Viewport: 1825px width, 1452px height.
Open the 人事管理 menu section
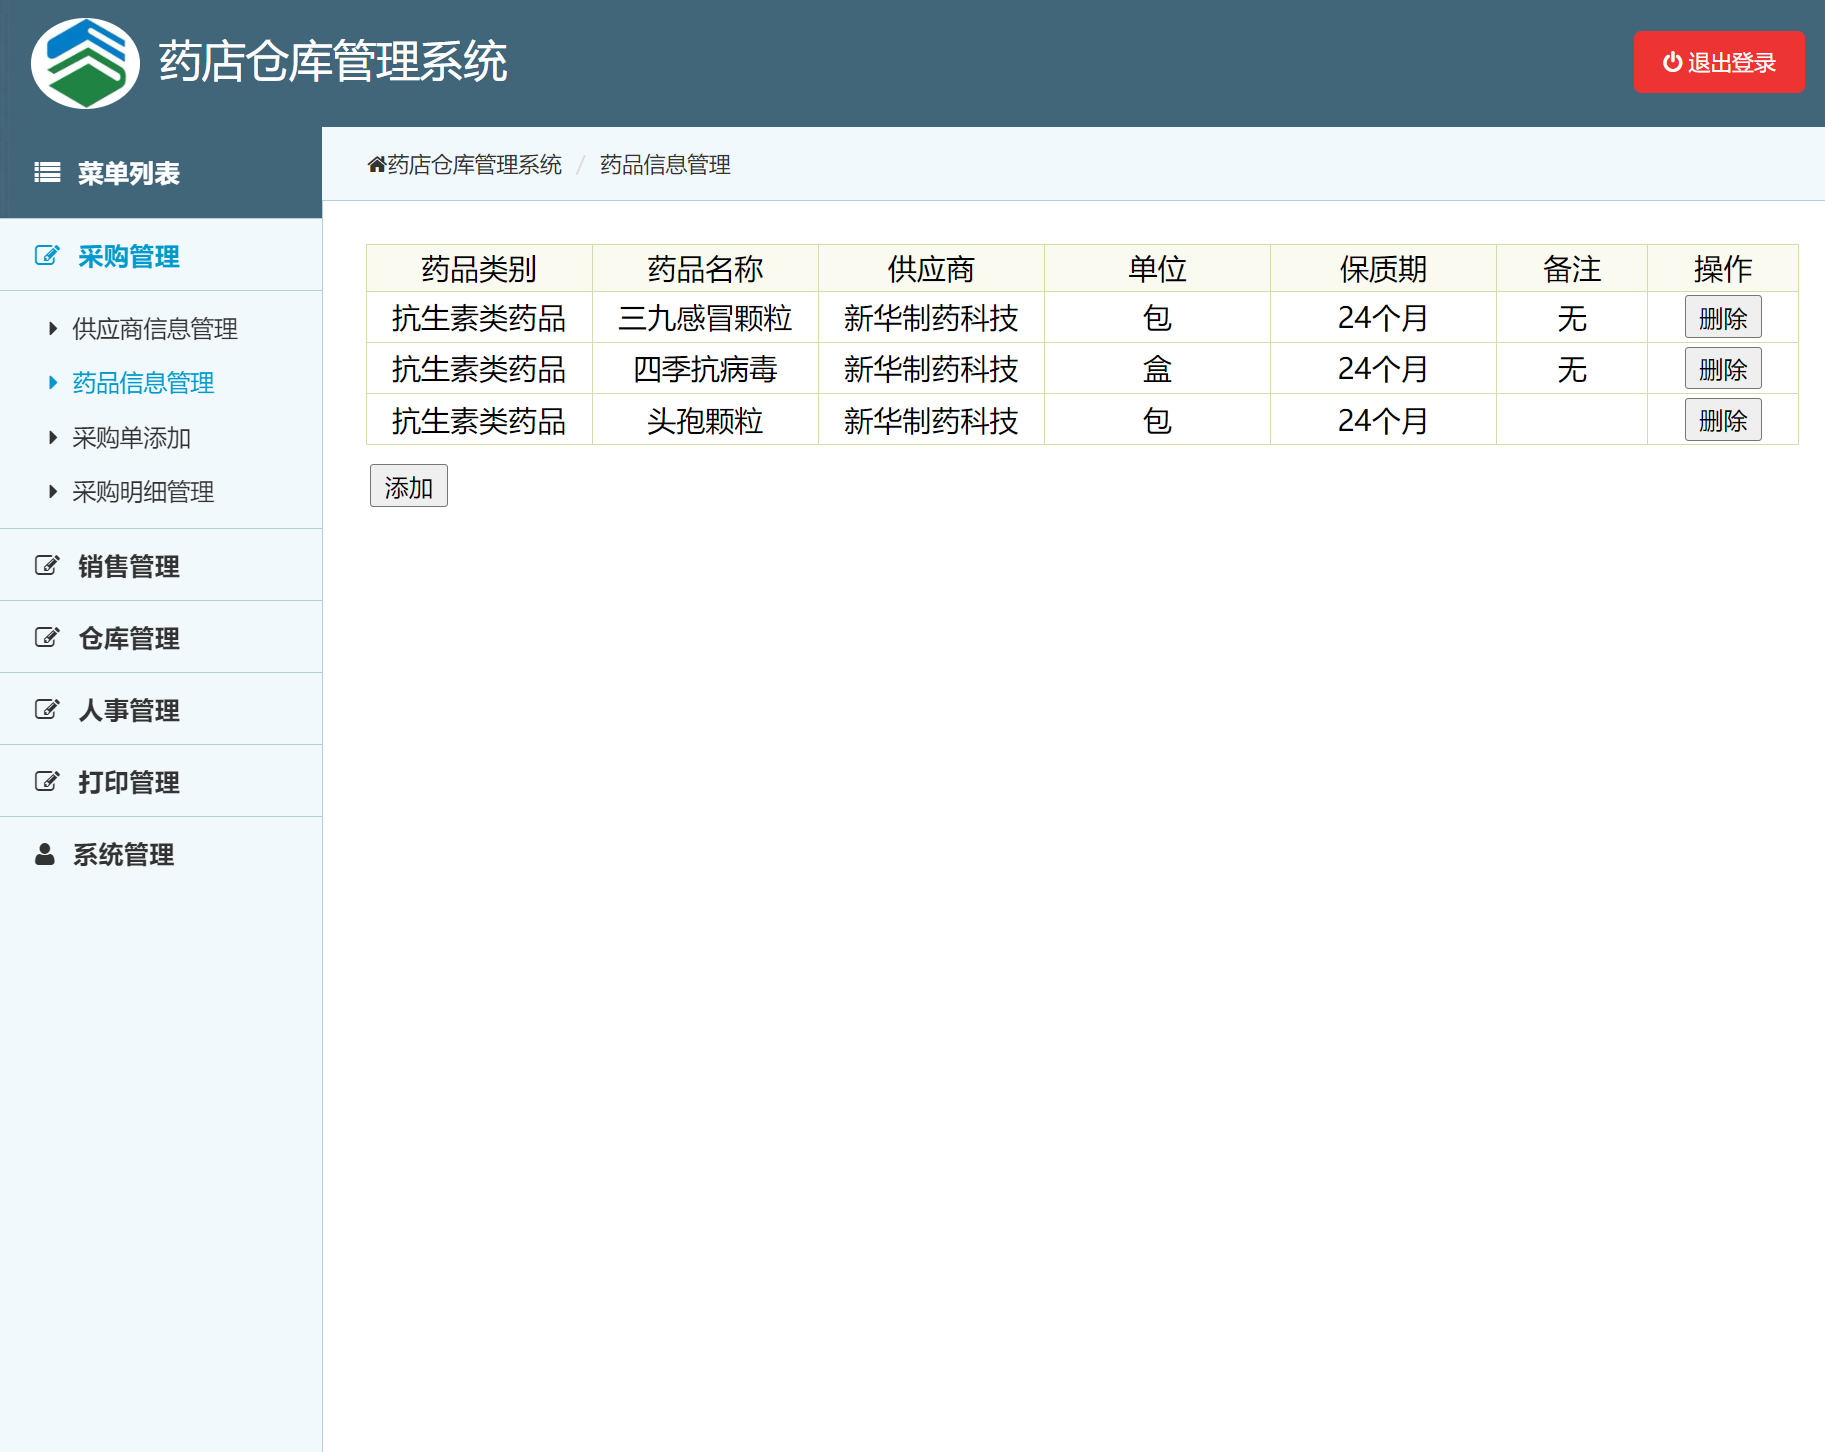tap(128, 709)
